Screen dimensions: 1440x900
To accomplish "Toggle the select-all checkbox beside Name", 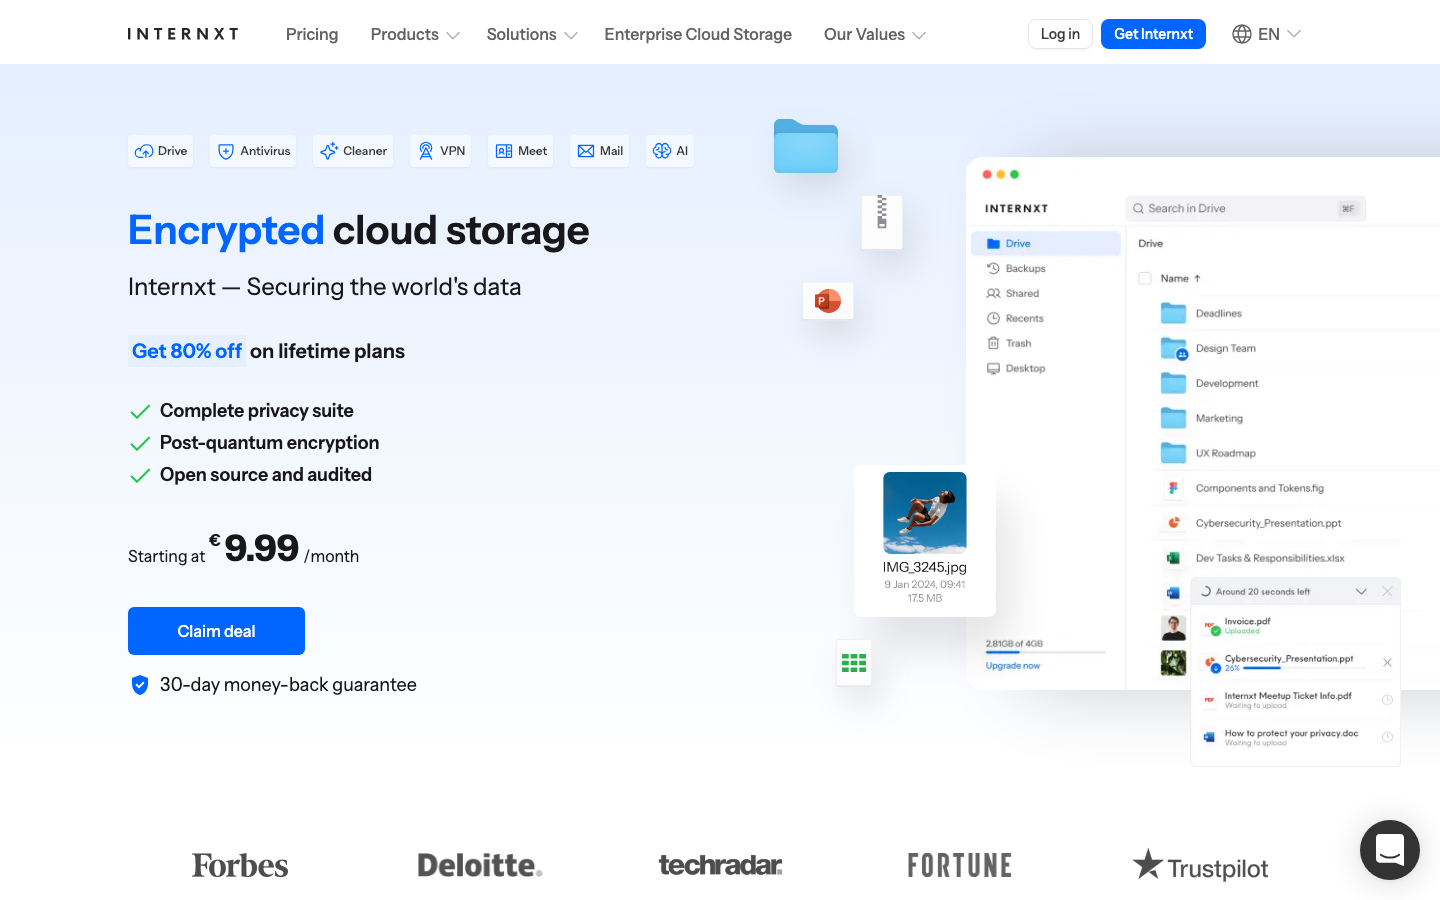I will click(1145, 278).
